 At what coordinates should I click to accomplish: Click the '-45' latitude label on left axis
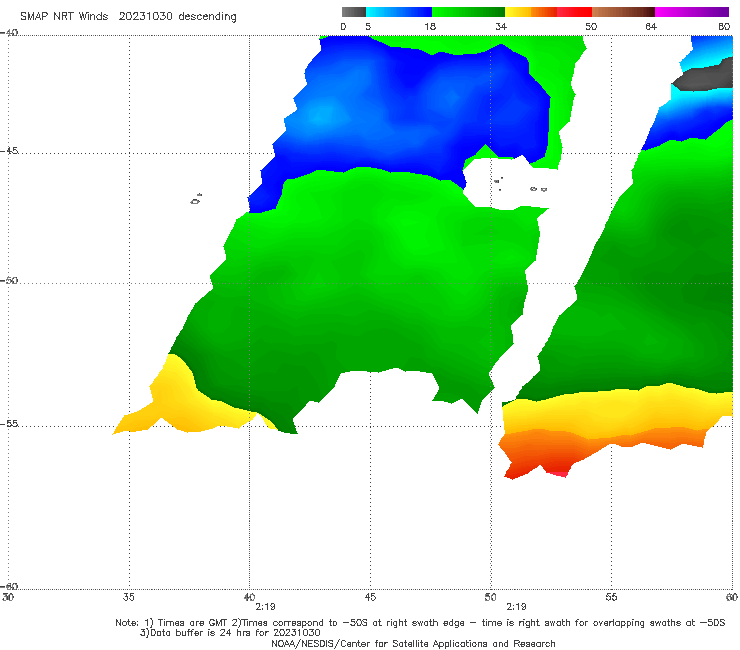[x=9, y=151]
